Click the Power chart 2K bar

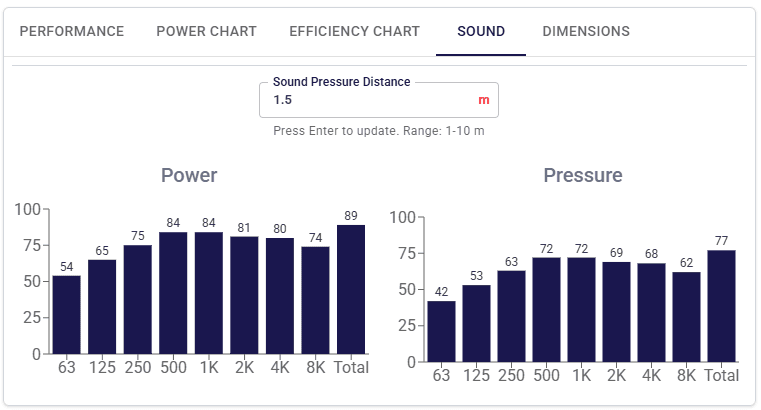[244, 295]
